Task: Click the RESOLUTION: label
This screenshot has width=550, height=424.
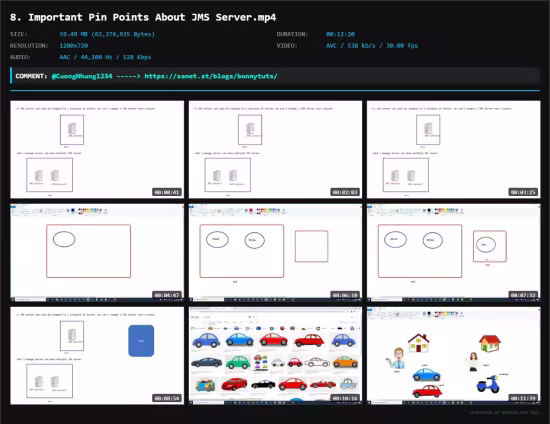Action: coord(29,46)
